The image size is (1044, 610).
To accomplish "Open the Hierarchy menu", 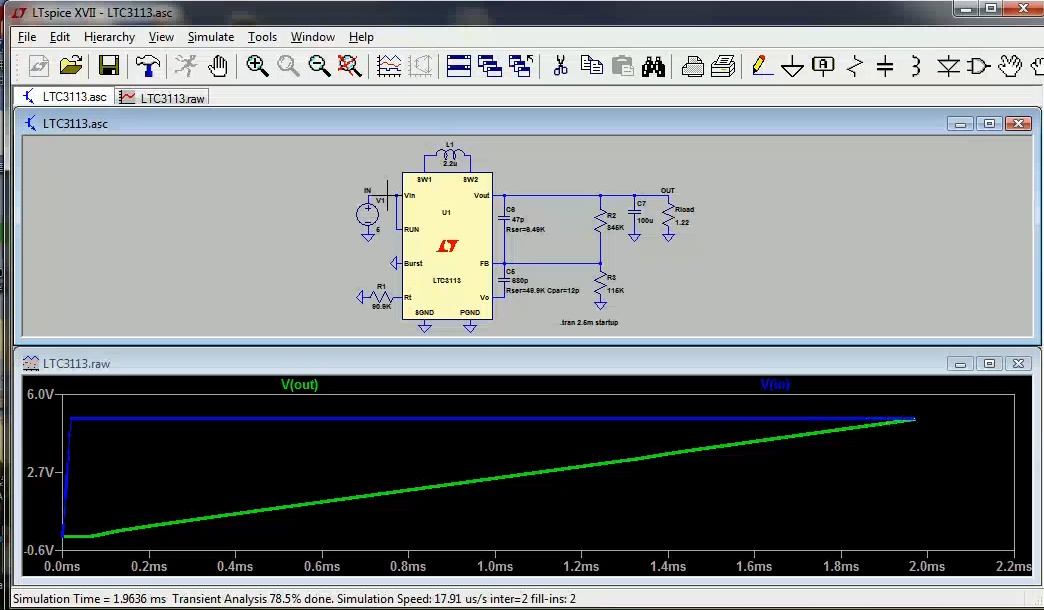I will [x=109, y=37].
